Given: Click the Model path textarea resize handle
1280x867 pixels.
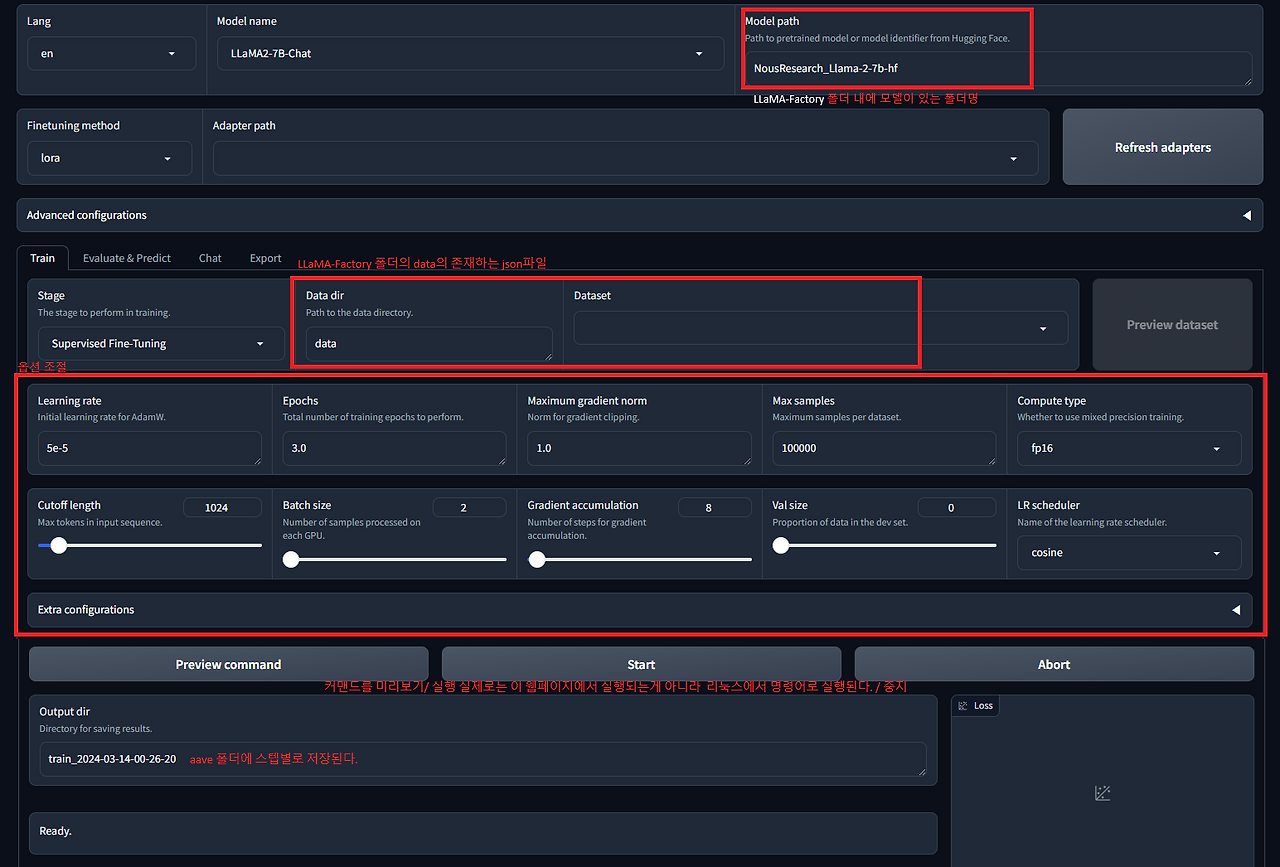Looking at the screenshot, I should coord(1247,81).
